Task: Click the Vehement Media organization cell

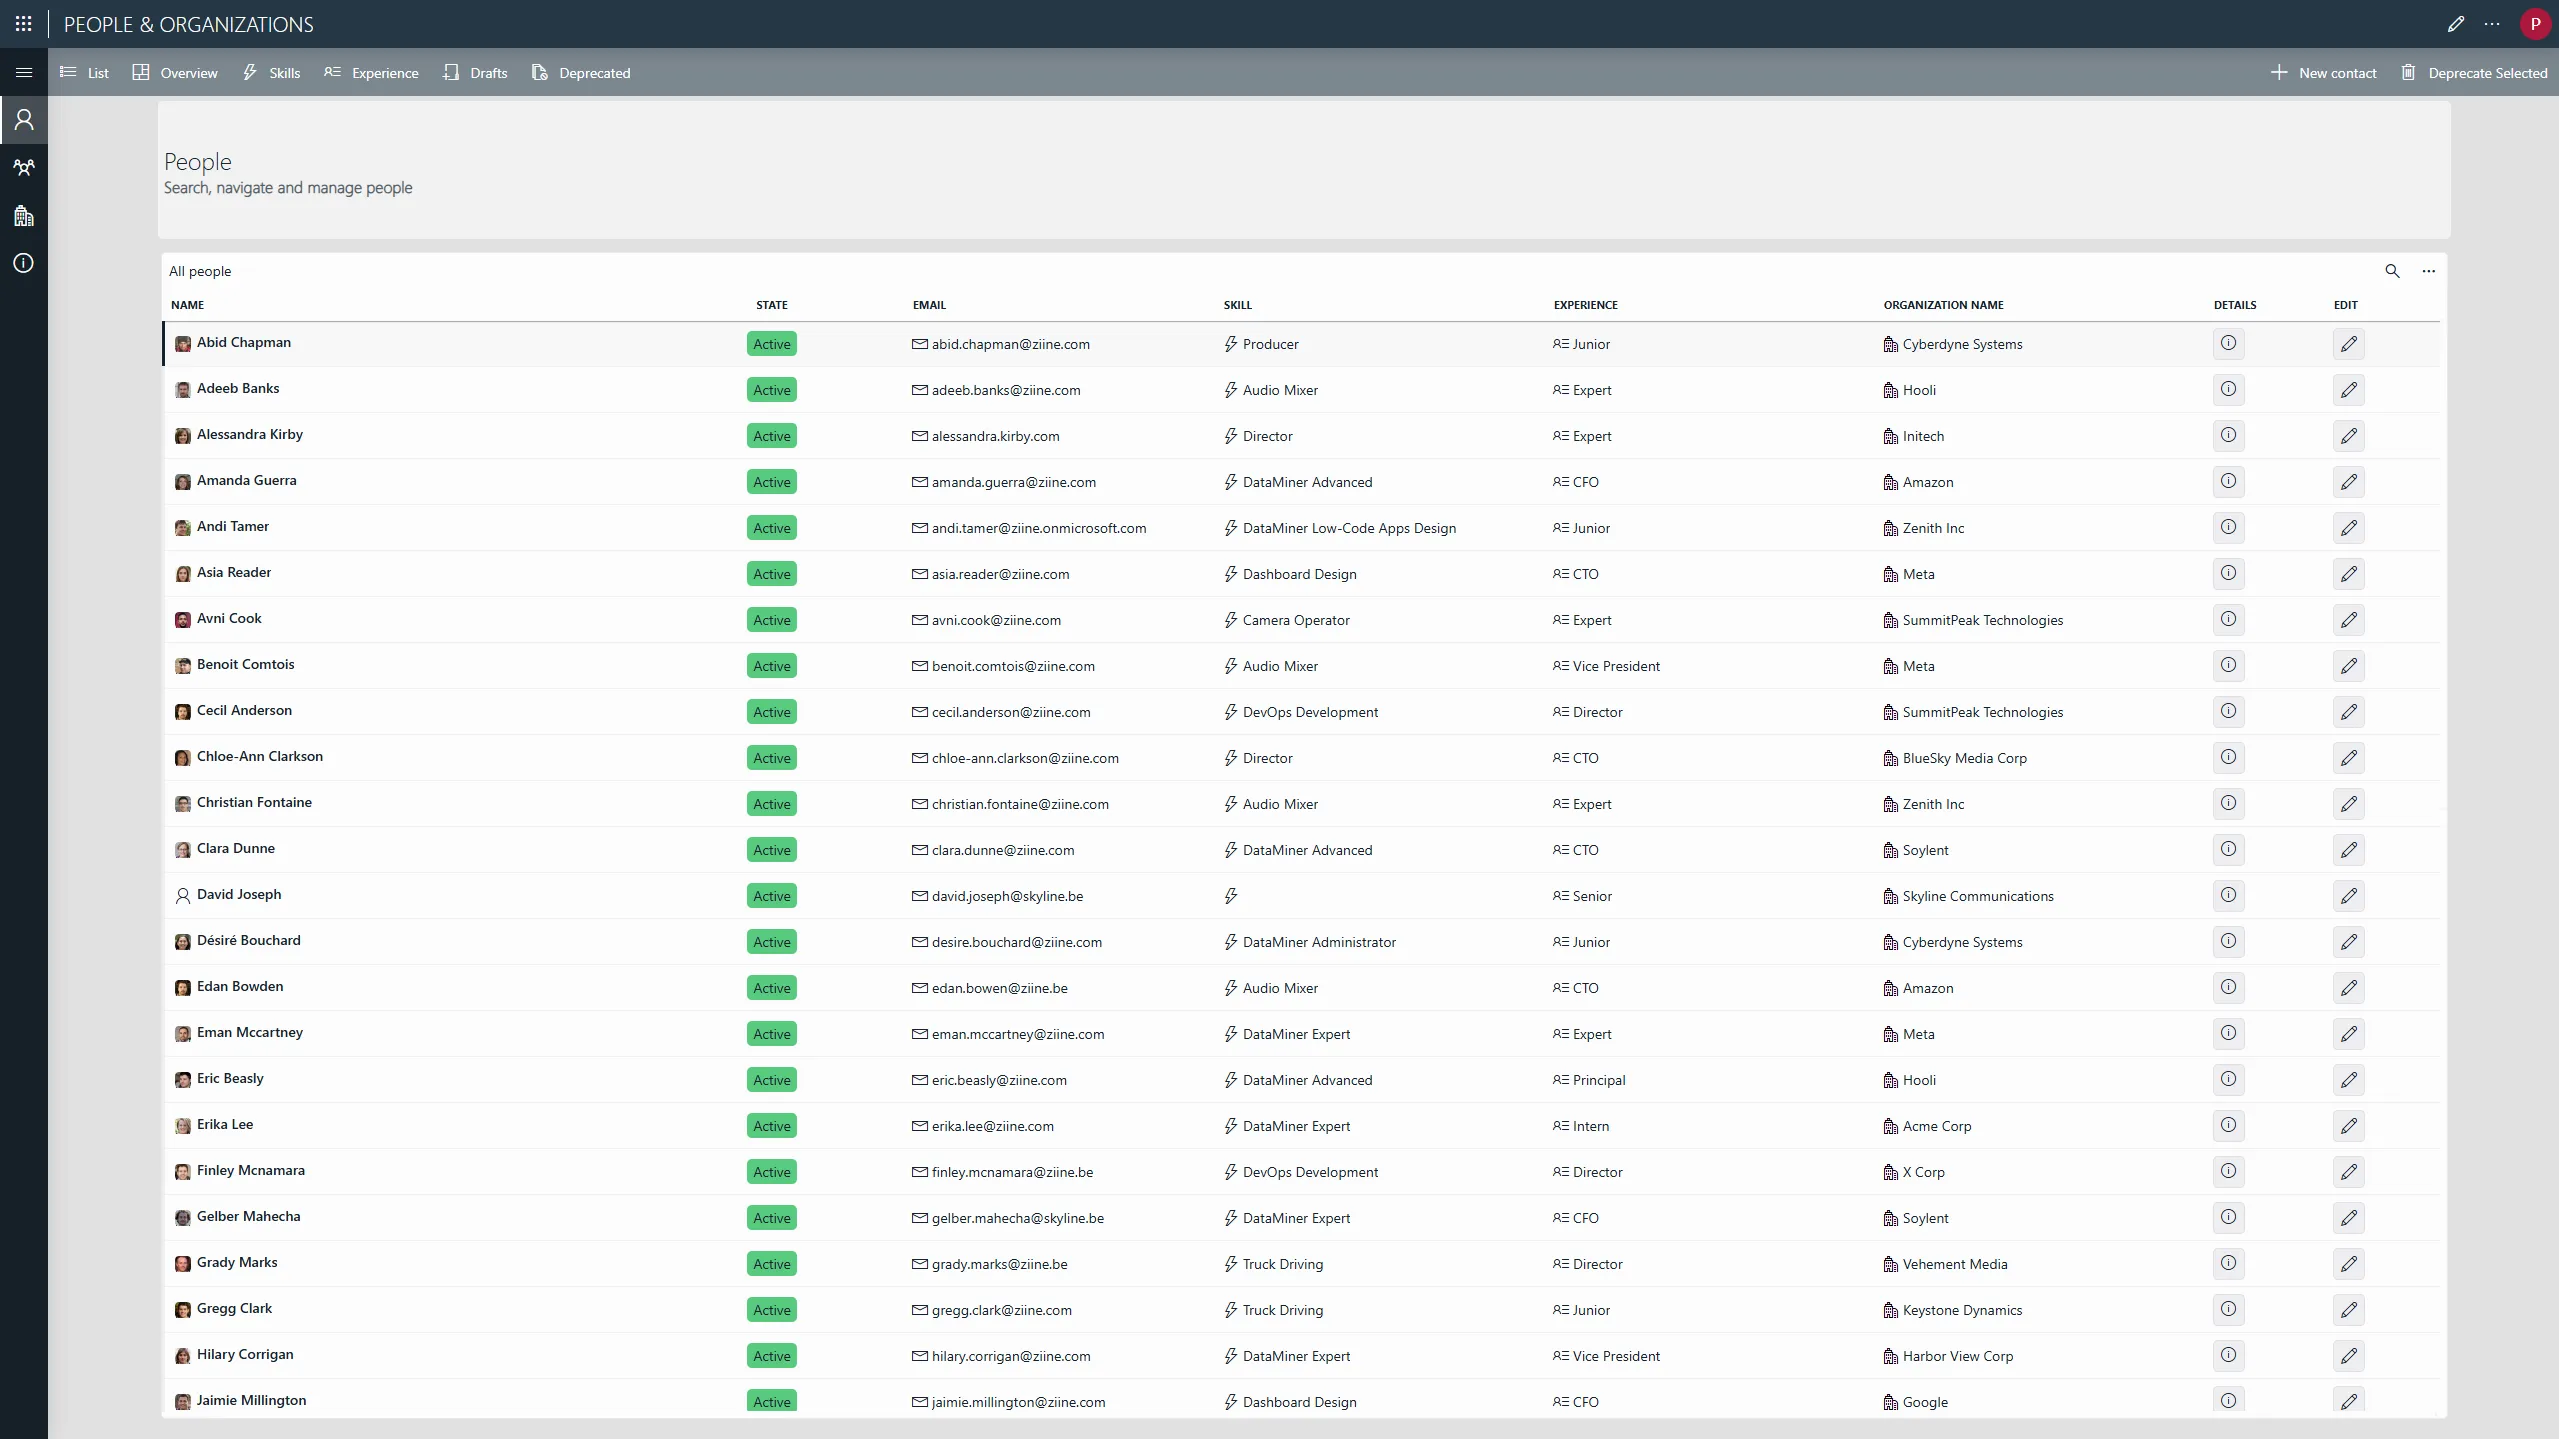Action: [1955, 1264]
